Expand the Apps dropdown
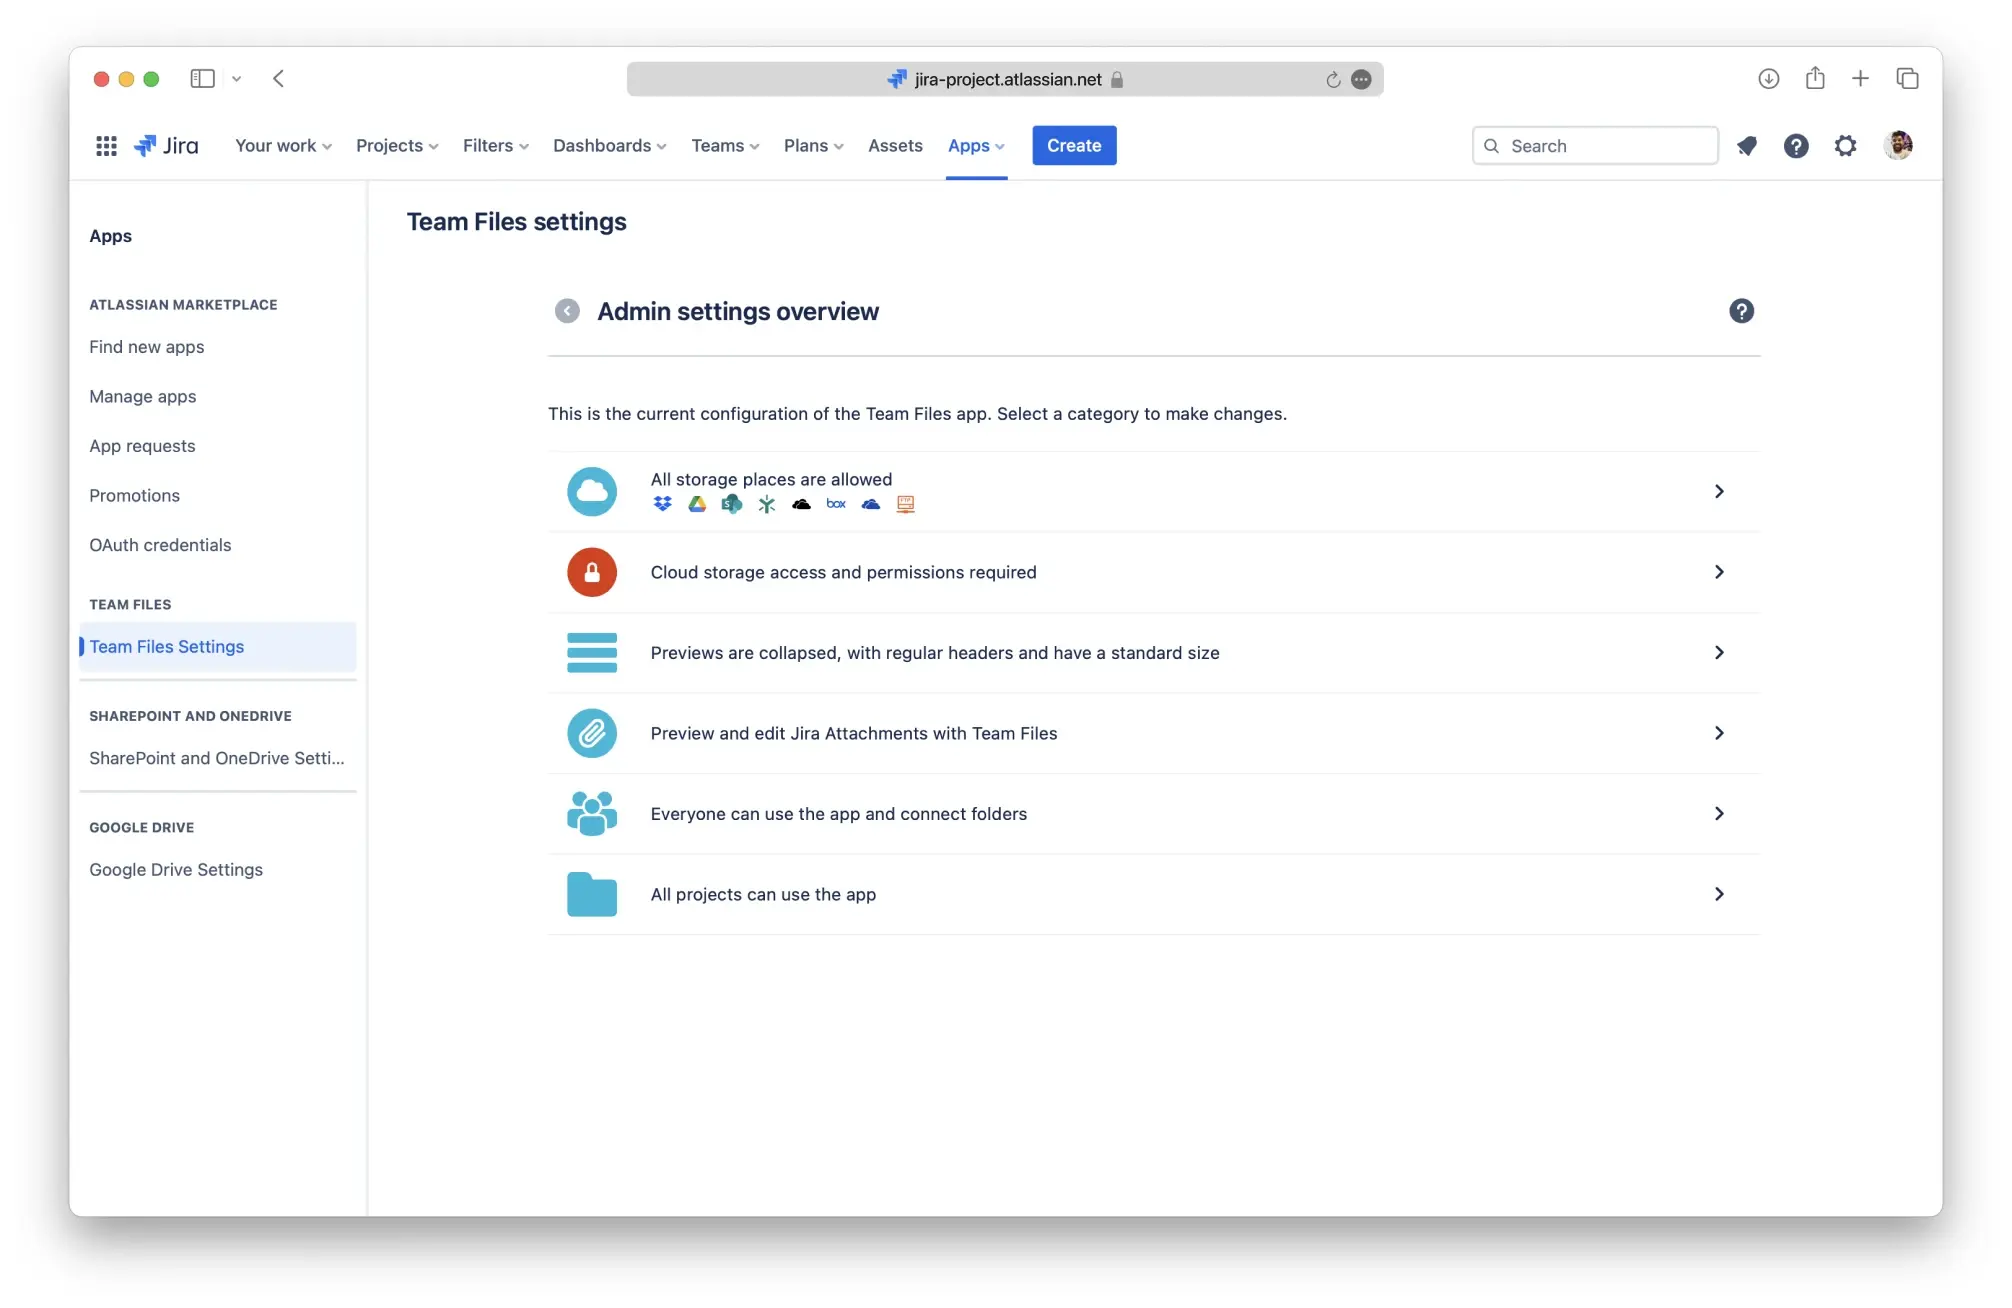This screenshot has width=2012, height=1308. (976, 146)
